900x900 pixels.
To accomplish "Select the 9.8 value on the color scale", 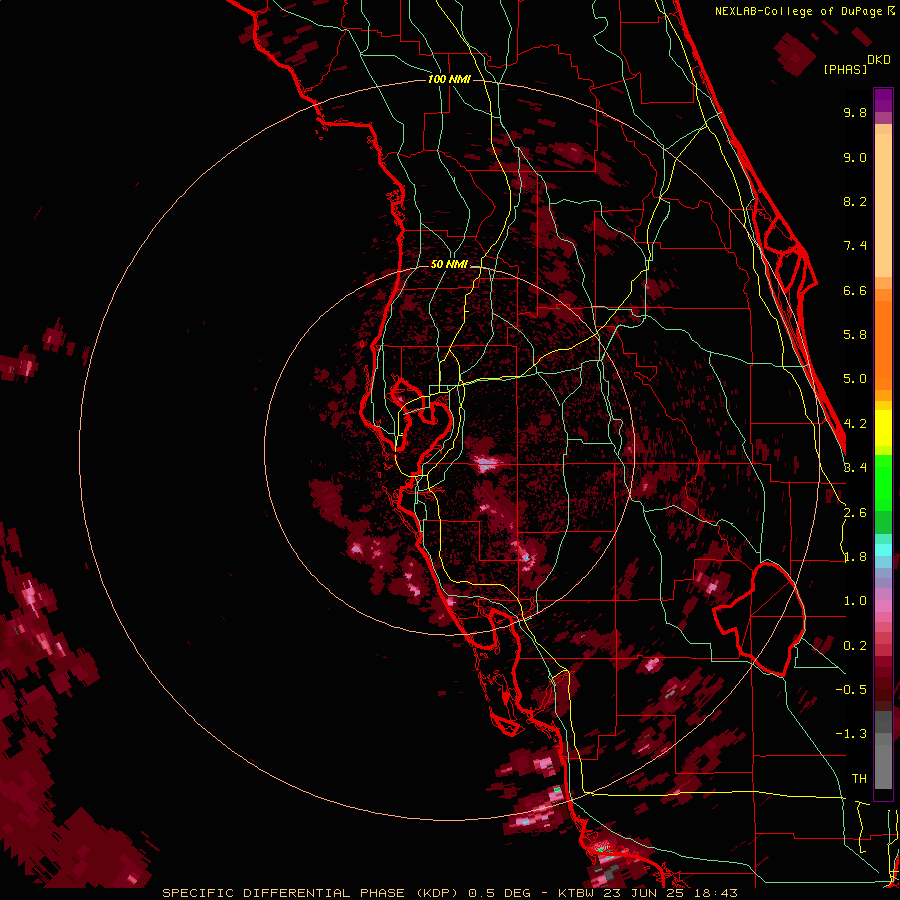I will point(855,112).
